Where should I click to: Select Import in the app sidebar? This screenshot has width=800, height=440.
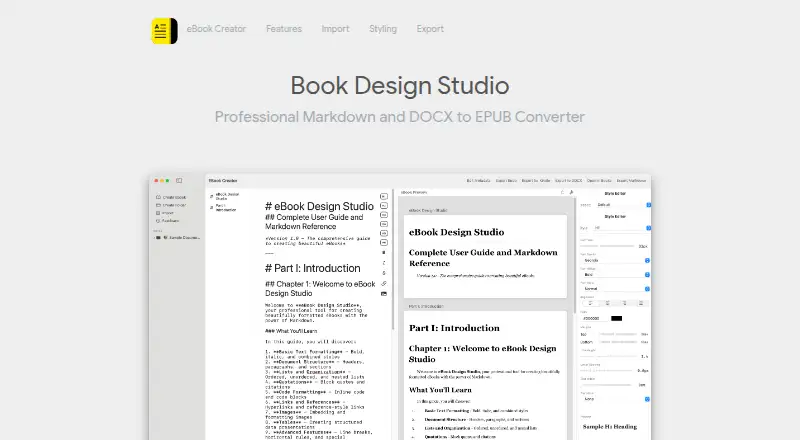(x=165, y=213)
